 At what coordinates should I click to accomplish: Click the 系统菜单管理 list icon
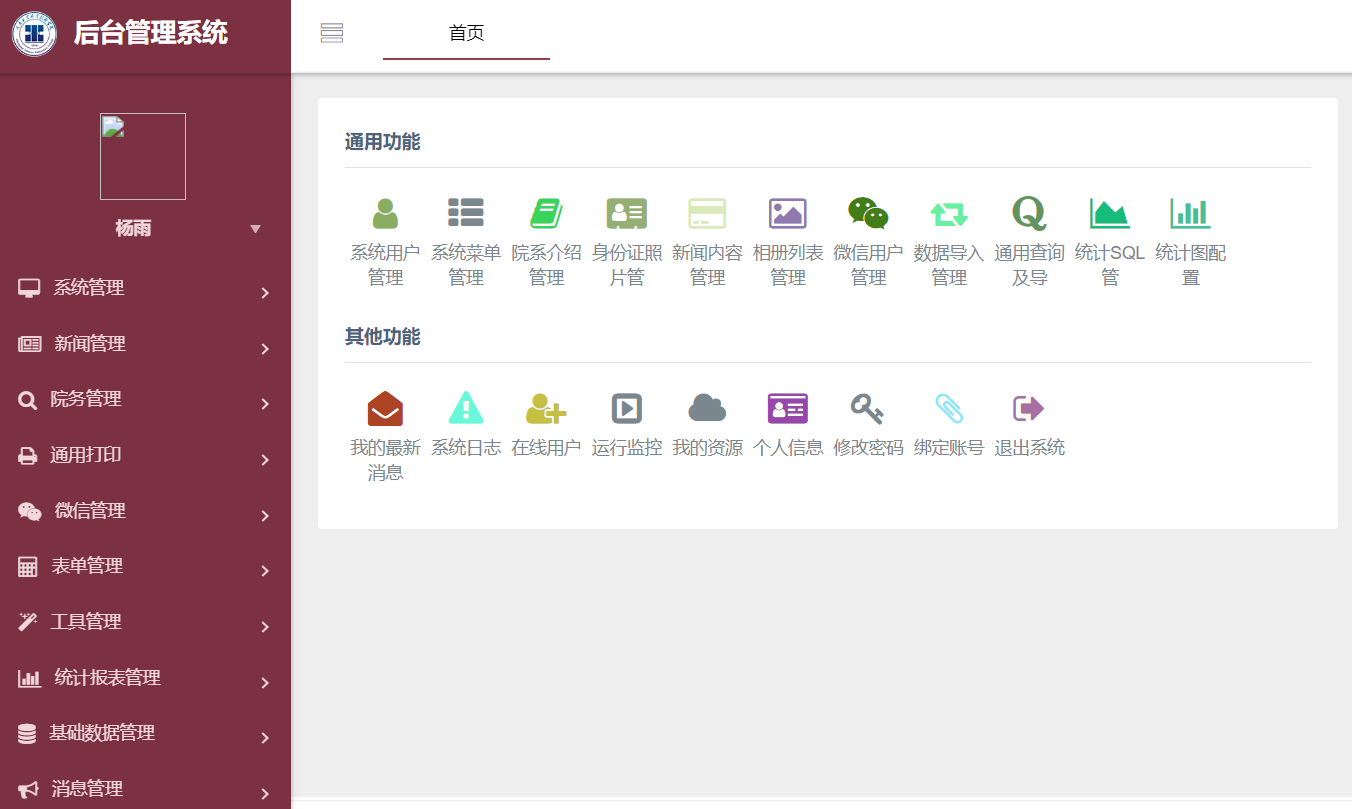click(x=466, y=213)
